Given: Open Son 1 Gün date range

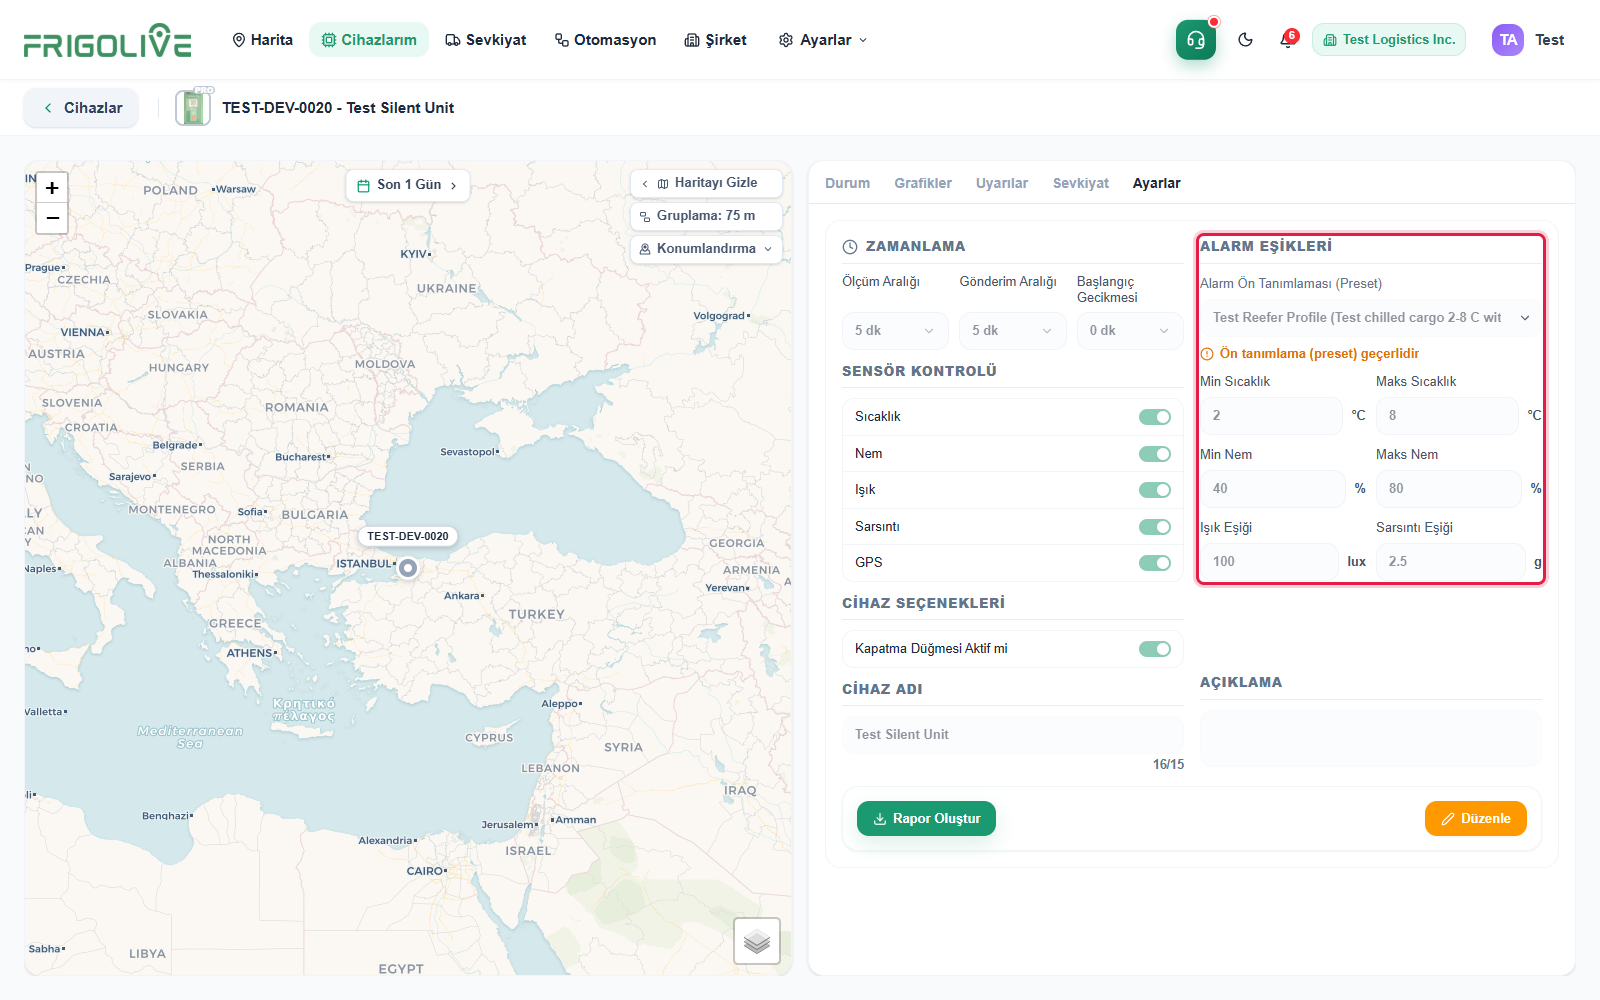Looking at the screenshot, I should click(x=408, y=185).
